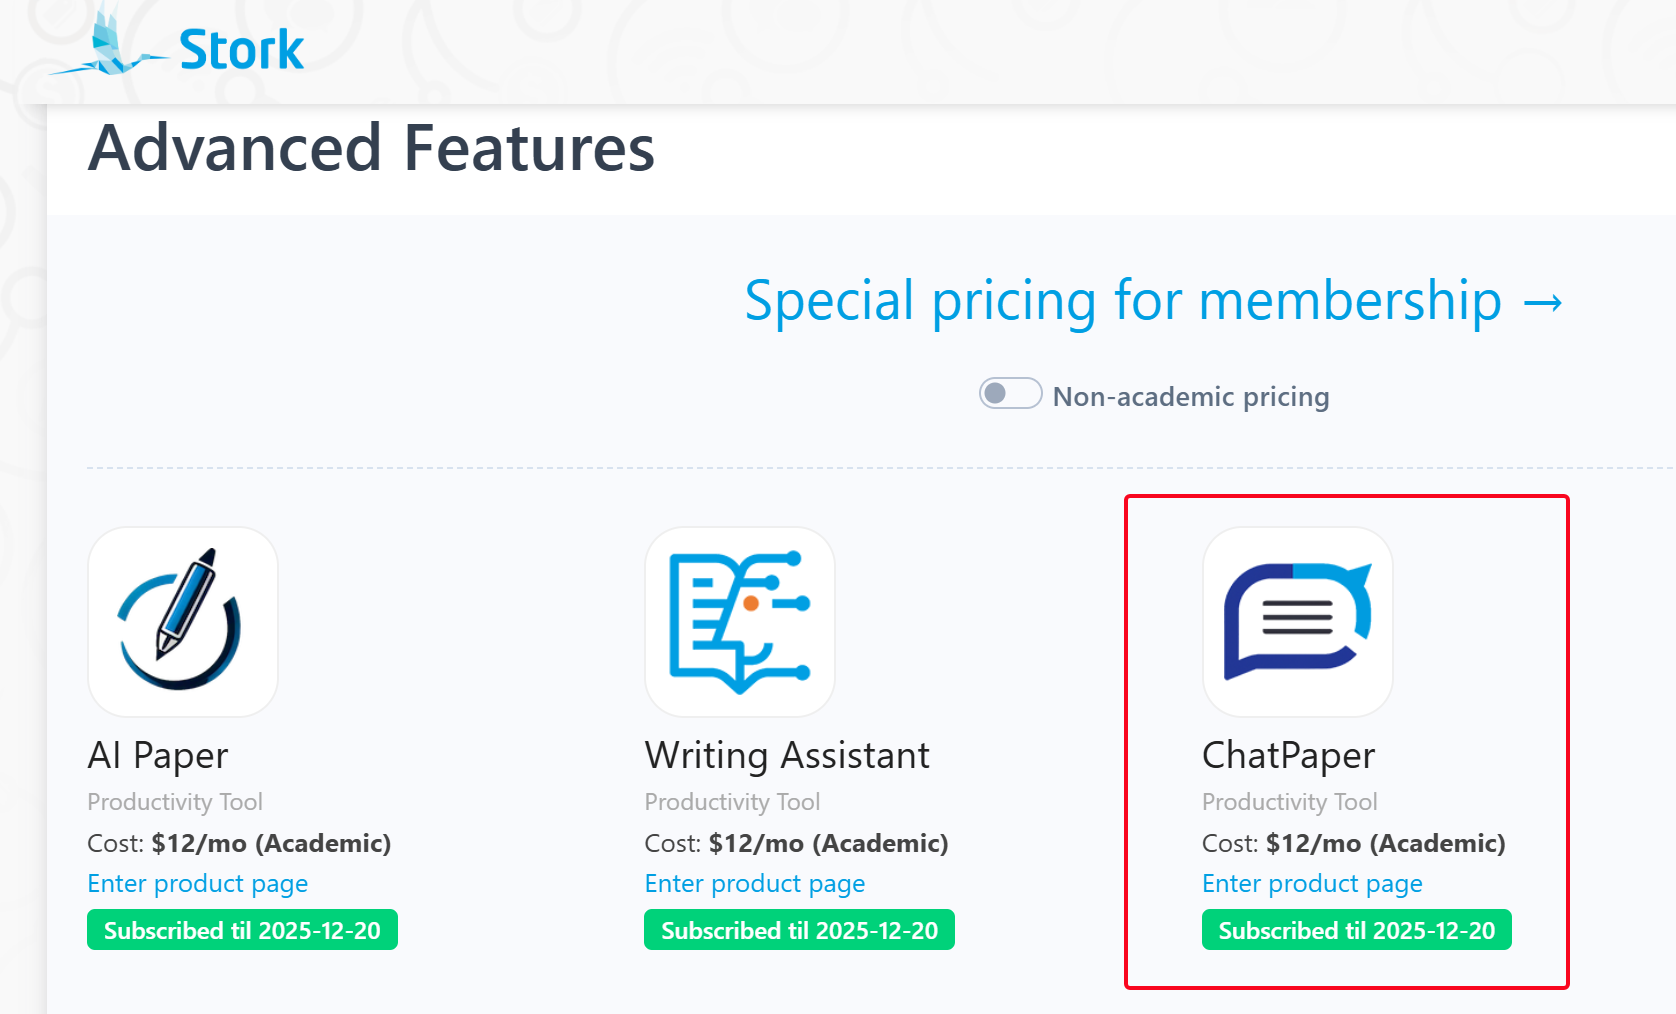
Task: Open the ChatPaper chat bubble icon
Action: tap(1297, 622)
